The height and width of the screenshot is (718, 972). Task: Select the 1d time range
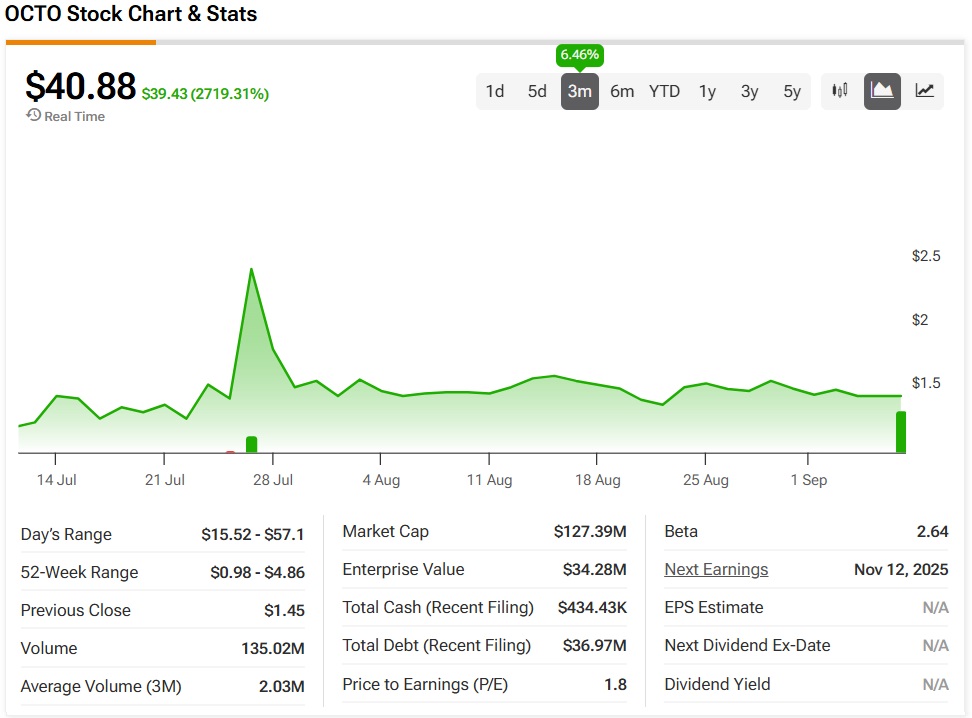[x=495, y=91]
